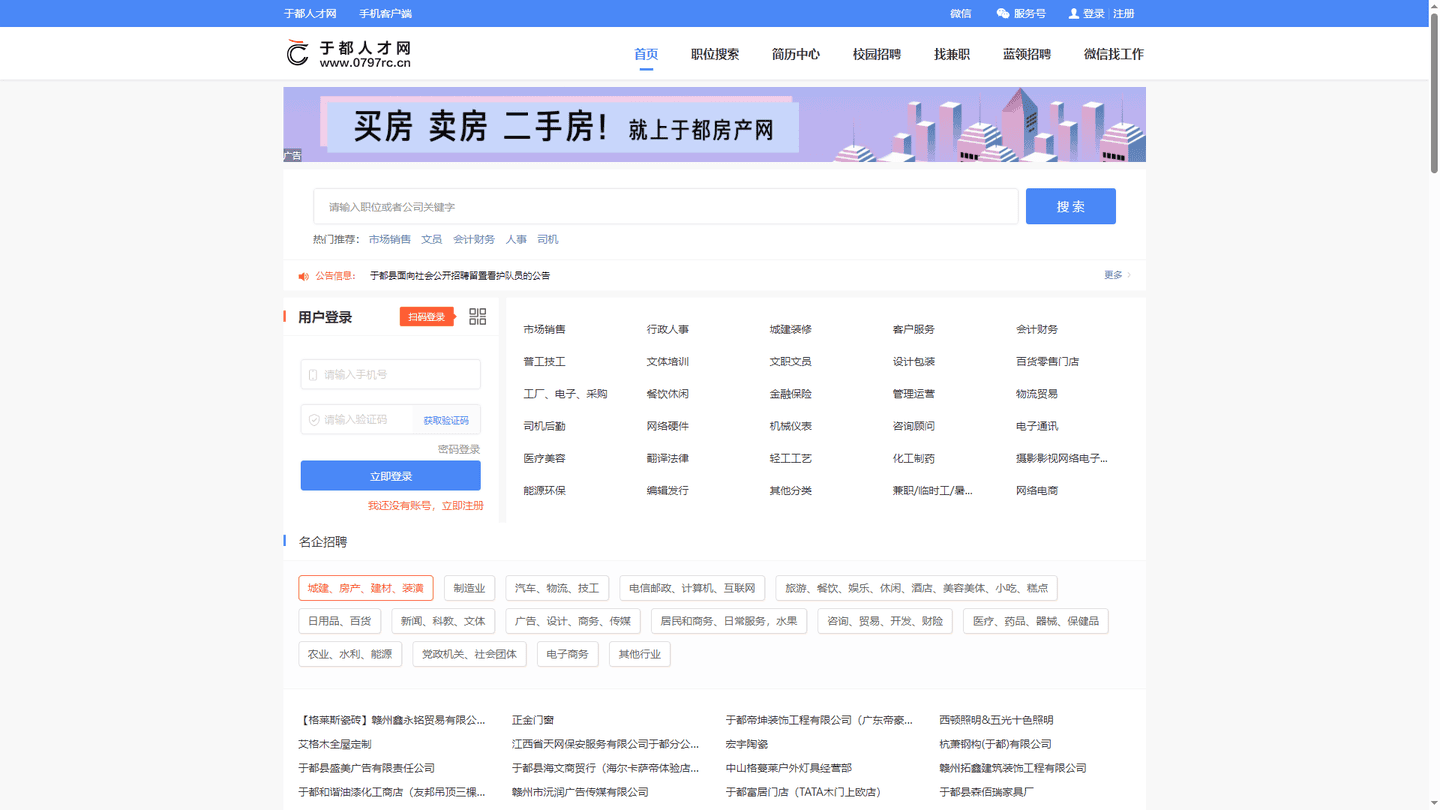Open the 客户服务 job category

click(914, 330)
